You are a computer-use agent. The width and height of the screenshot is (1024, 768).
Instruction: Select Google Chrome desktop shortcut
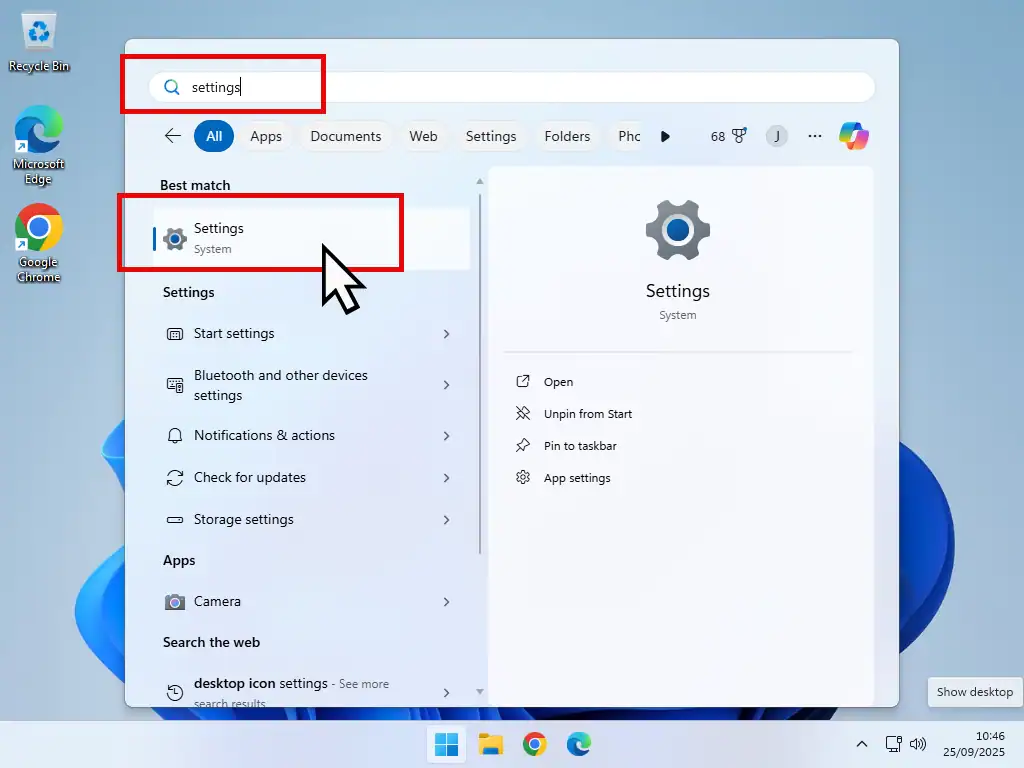tap(39, 243)
